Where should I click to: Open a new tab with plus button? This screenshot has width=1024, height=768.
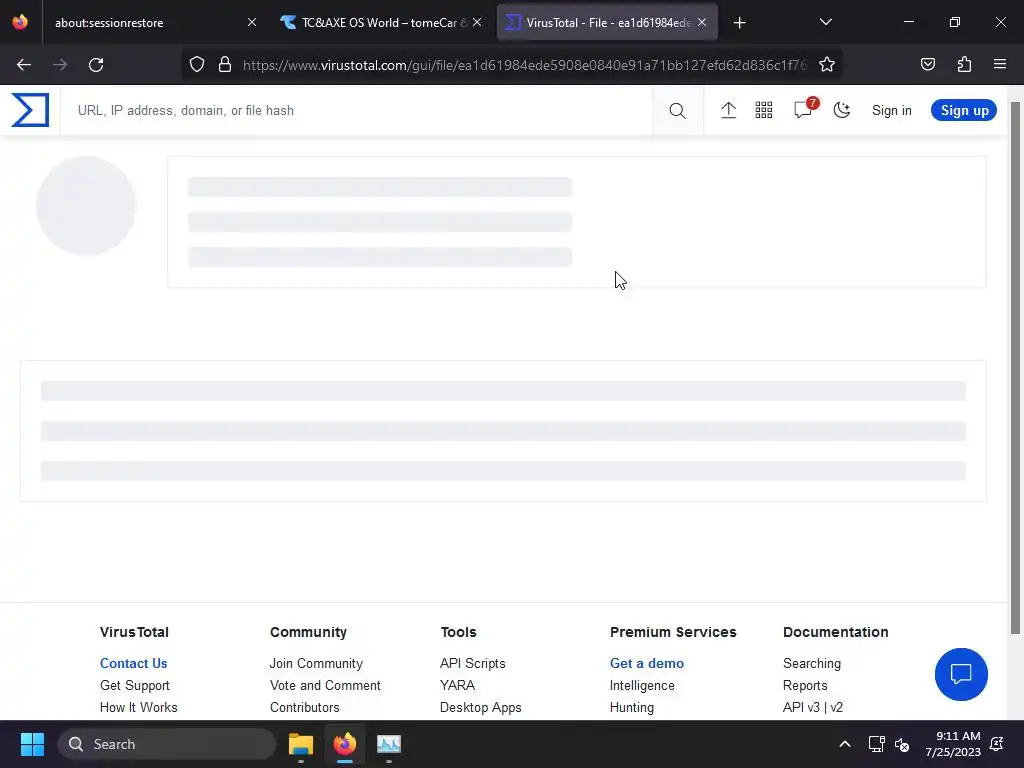pyautogui.click(x=739, y=23)
